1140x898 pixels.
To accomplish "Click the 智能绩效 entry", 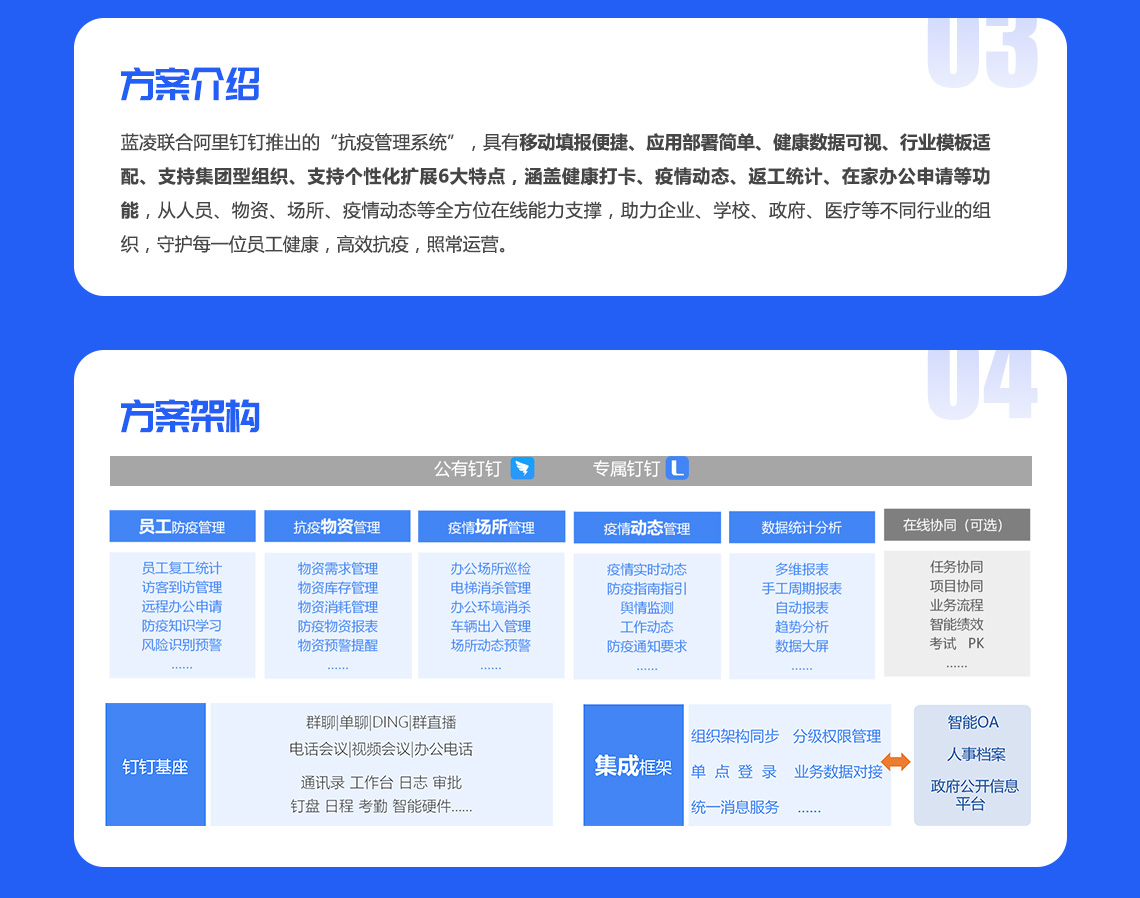I will (x=957, y=625).
